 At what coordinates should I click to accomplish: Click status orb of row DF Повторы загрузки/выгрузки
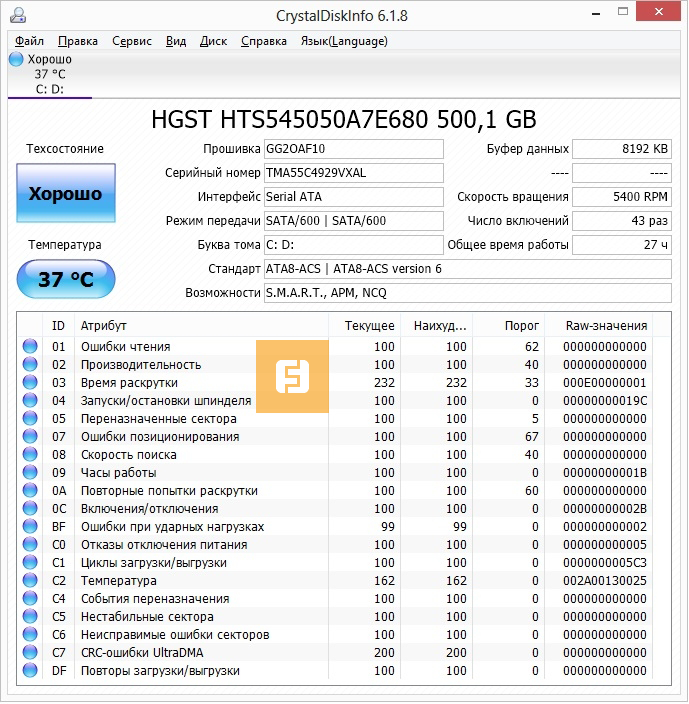30,670
